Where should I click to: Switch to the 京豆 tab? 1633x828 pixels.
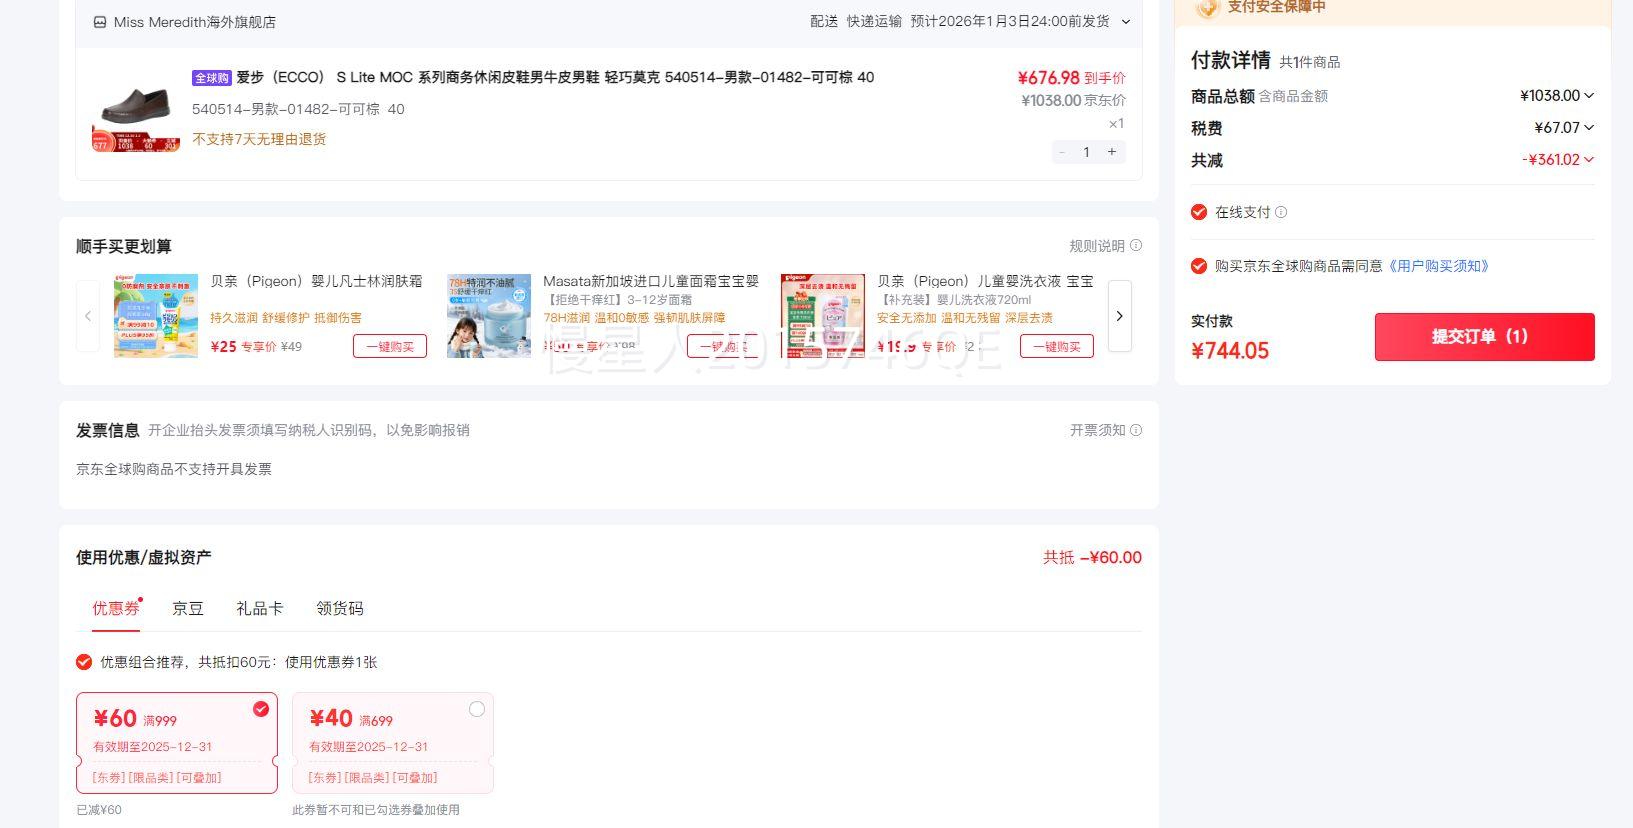(187, 608)
